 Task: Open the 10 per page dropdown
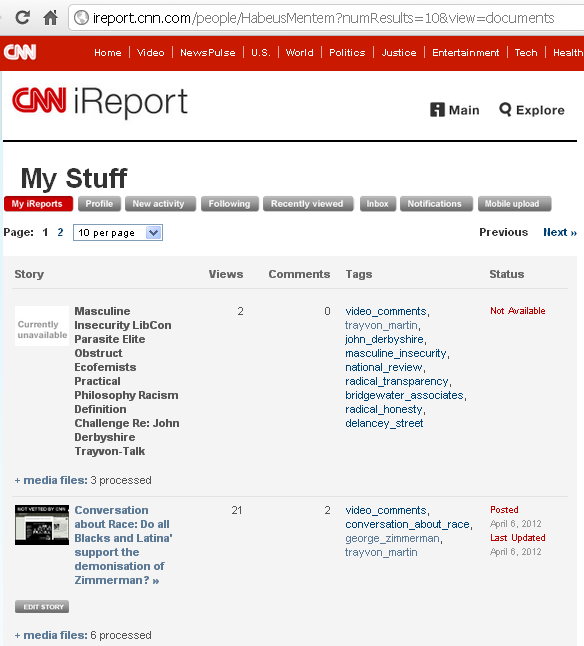click(x=118, y=233)
